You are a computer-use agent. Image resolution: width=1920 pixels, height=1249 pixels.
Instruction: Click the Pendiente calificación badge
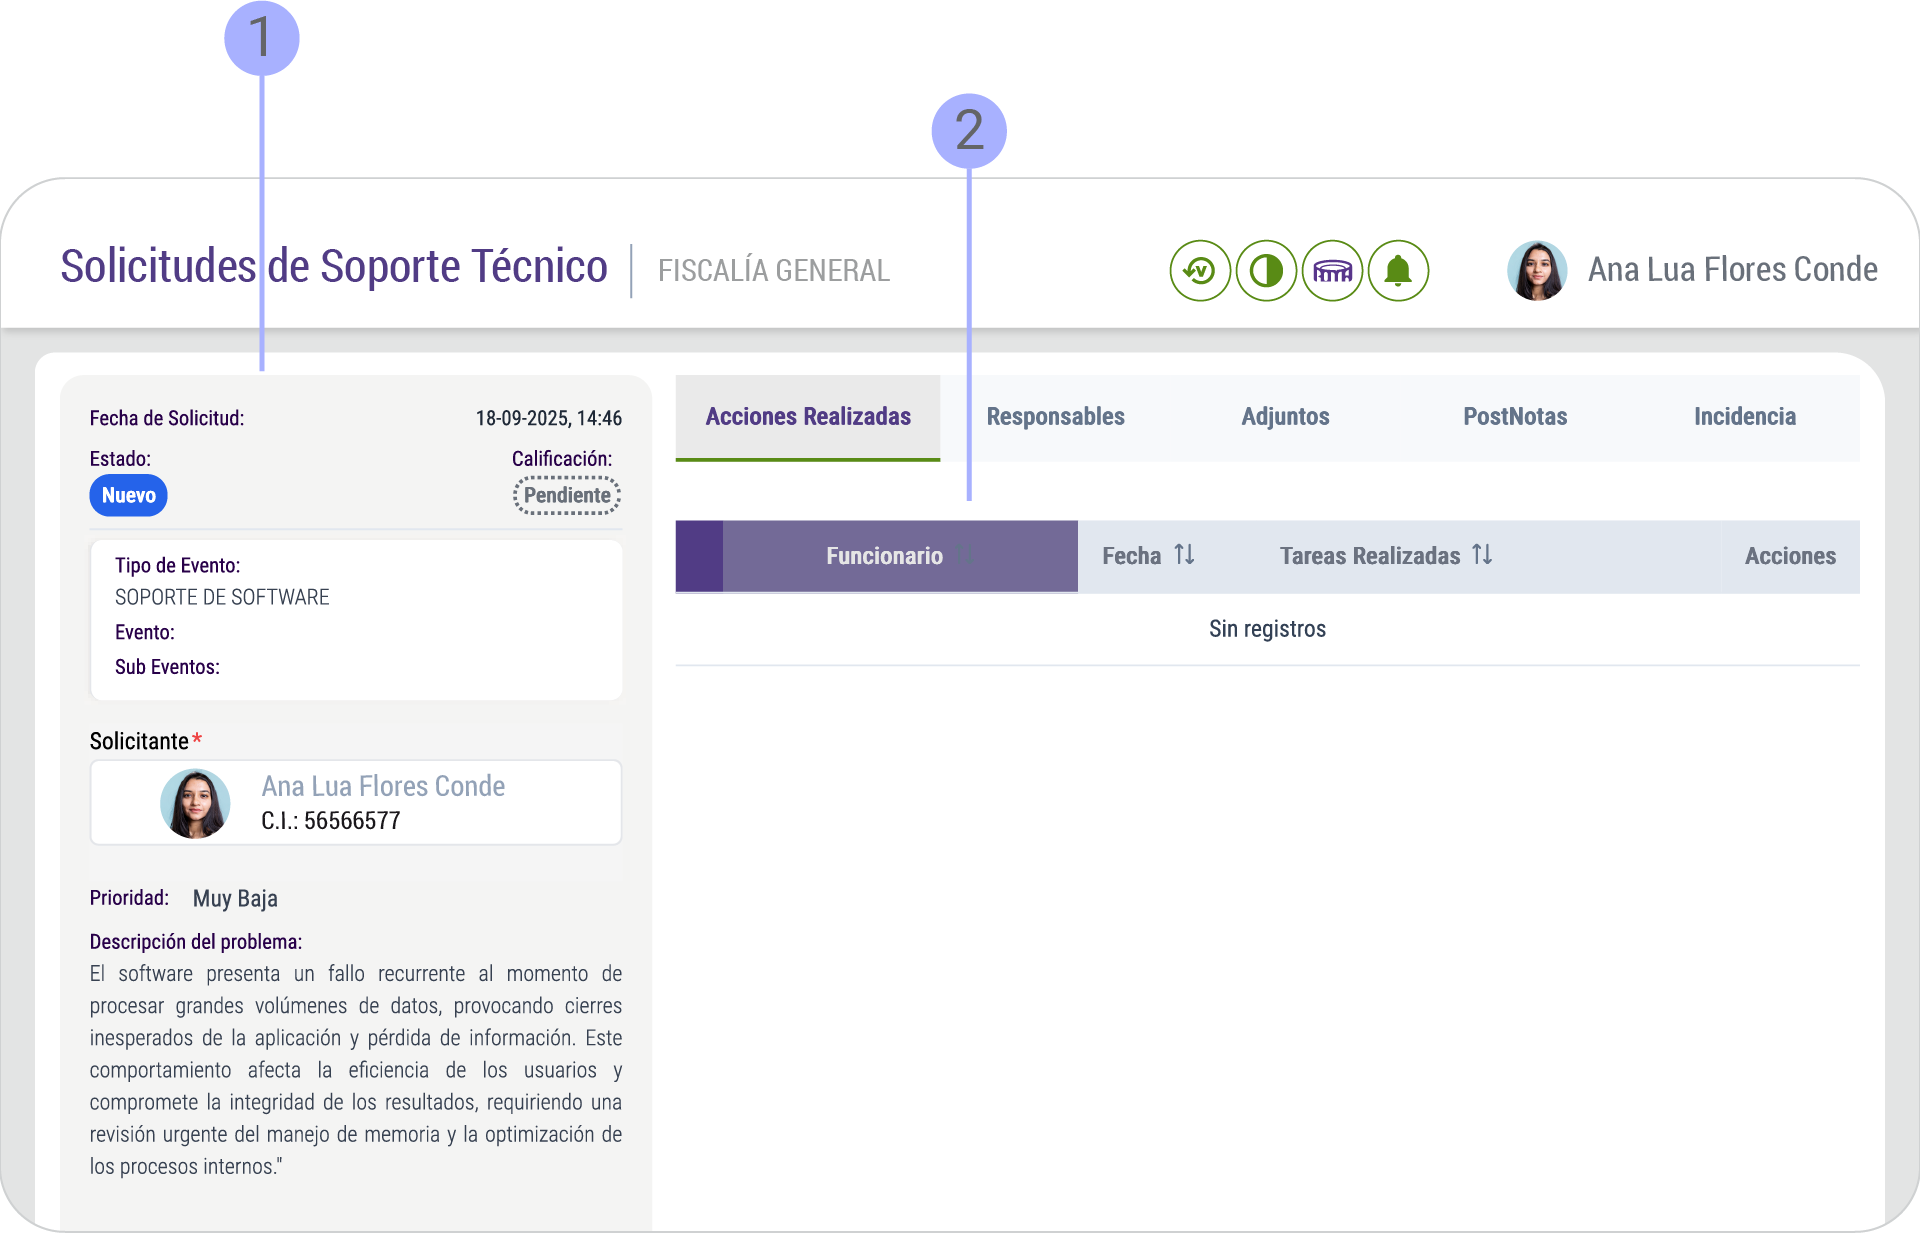(566, 494)
